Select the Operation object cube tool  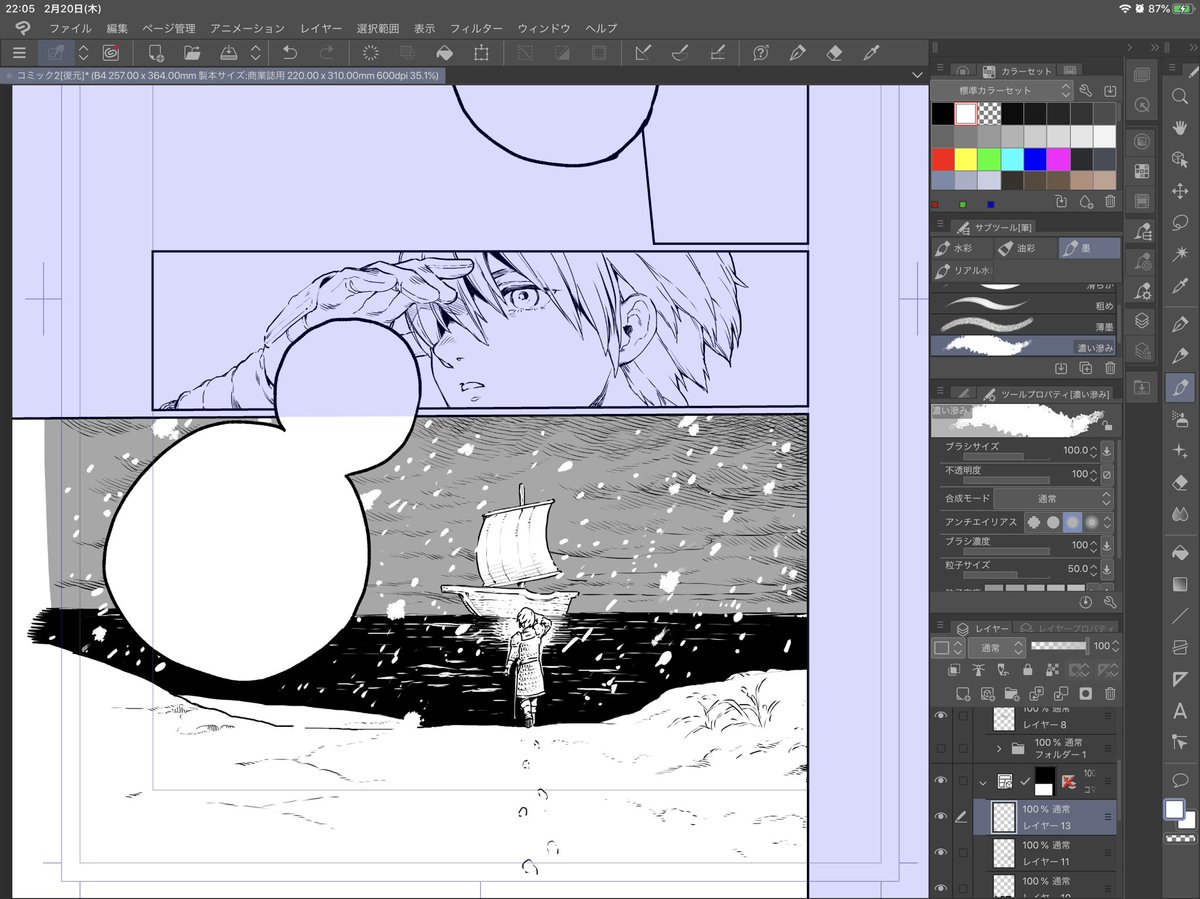pos(1179,159)
